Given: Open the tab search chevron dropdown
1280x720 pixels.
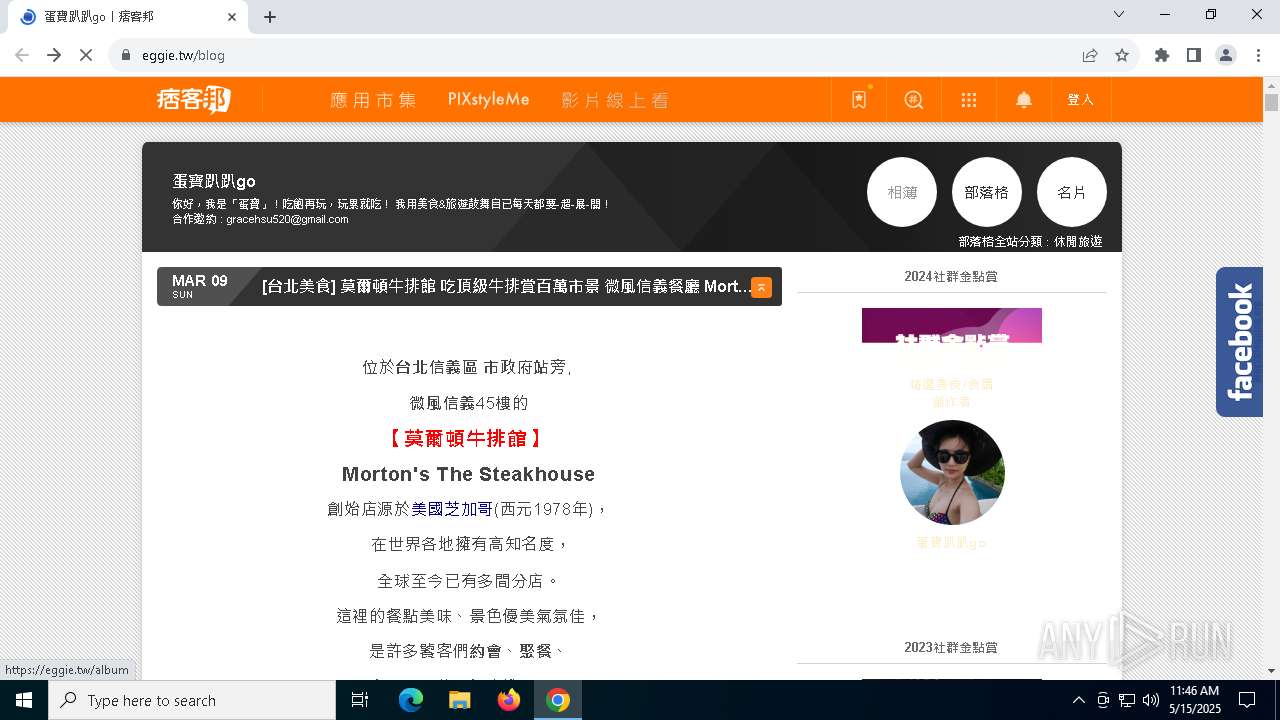Looking at the screenshot, I should coord(1119,14).
